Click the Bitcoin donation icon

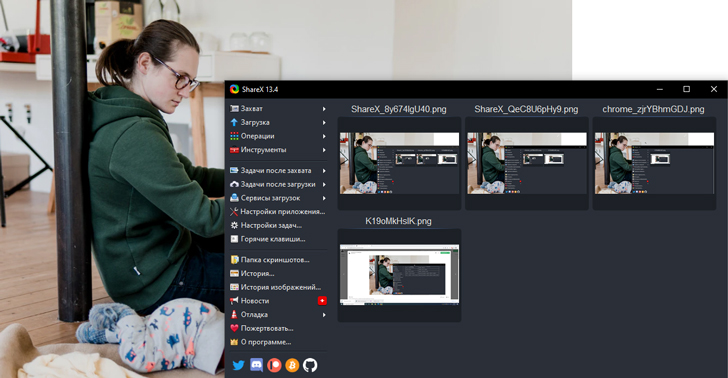pyautogui.click(x=292, y=365)
